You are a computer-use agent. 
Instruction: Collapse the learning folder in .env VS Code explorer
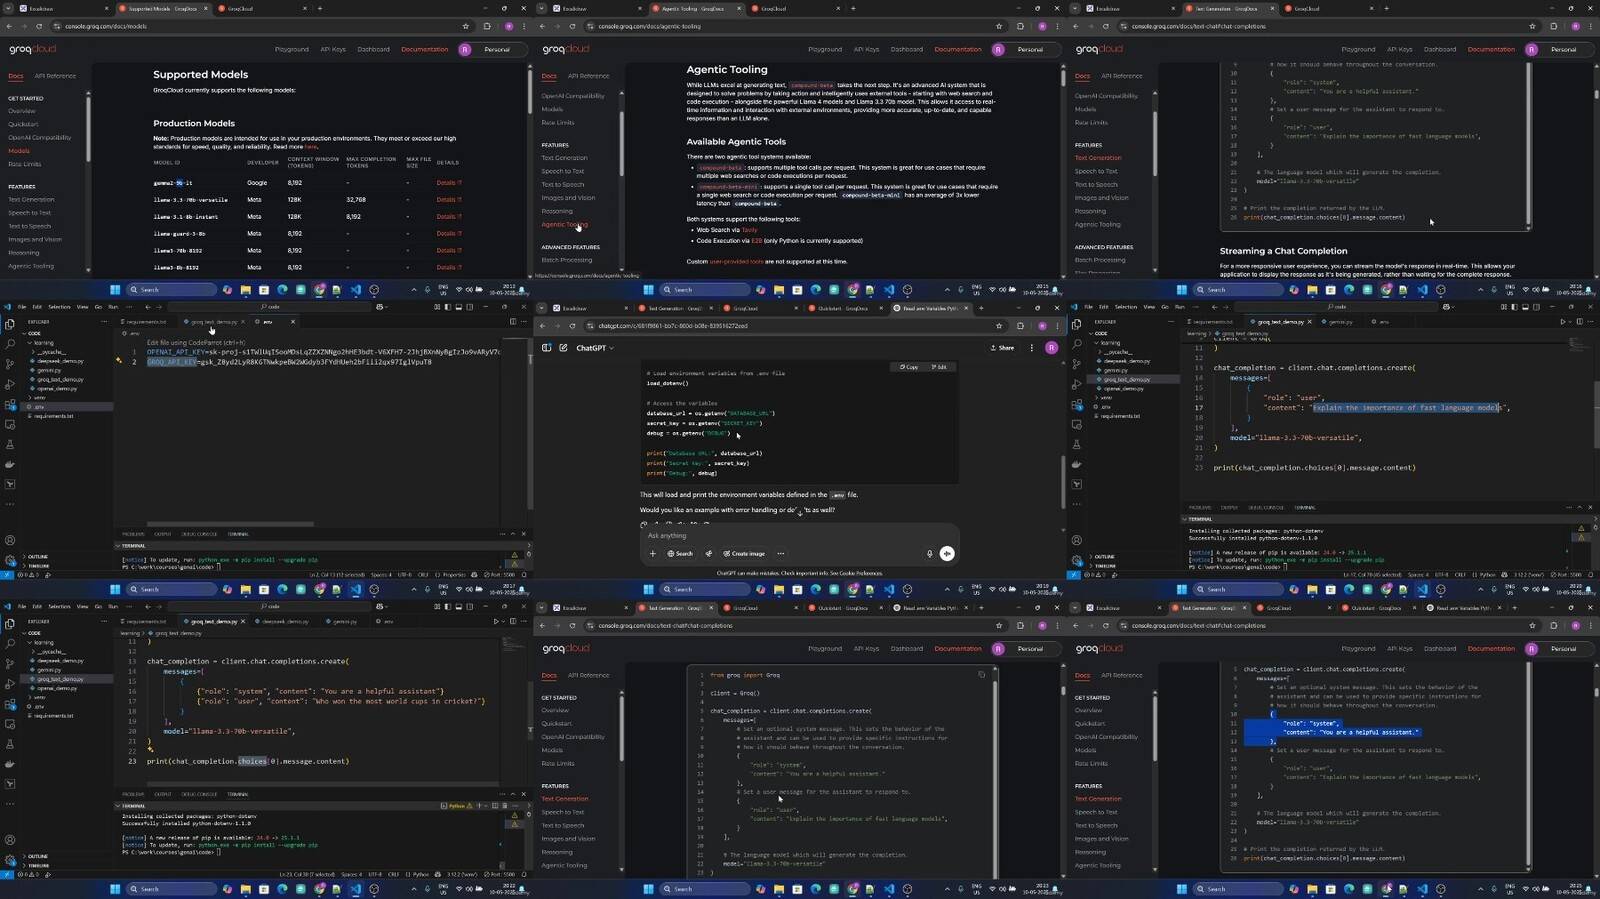click(44, 343)
